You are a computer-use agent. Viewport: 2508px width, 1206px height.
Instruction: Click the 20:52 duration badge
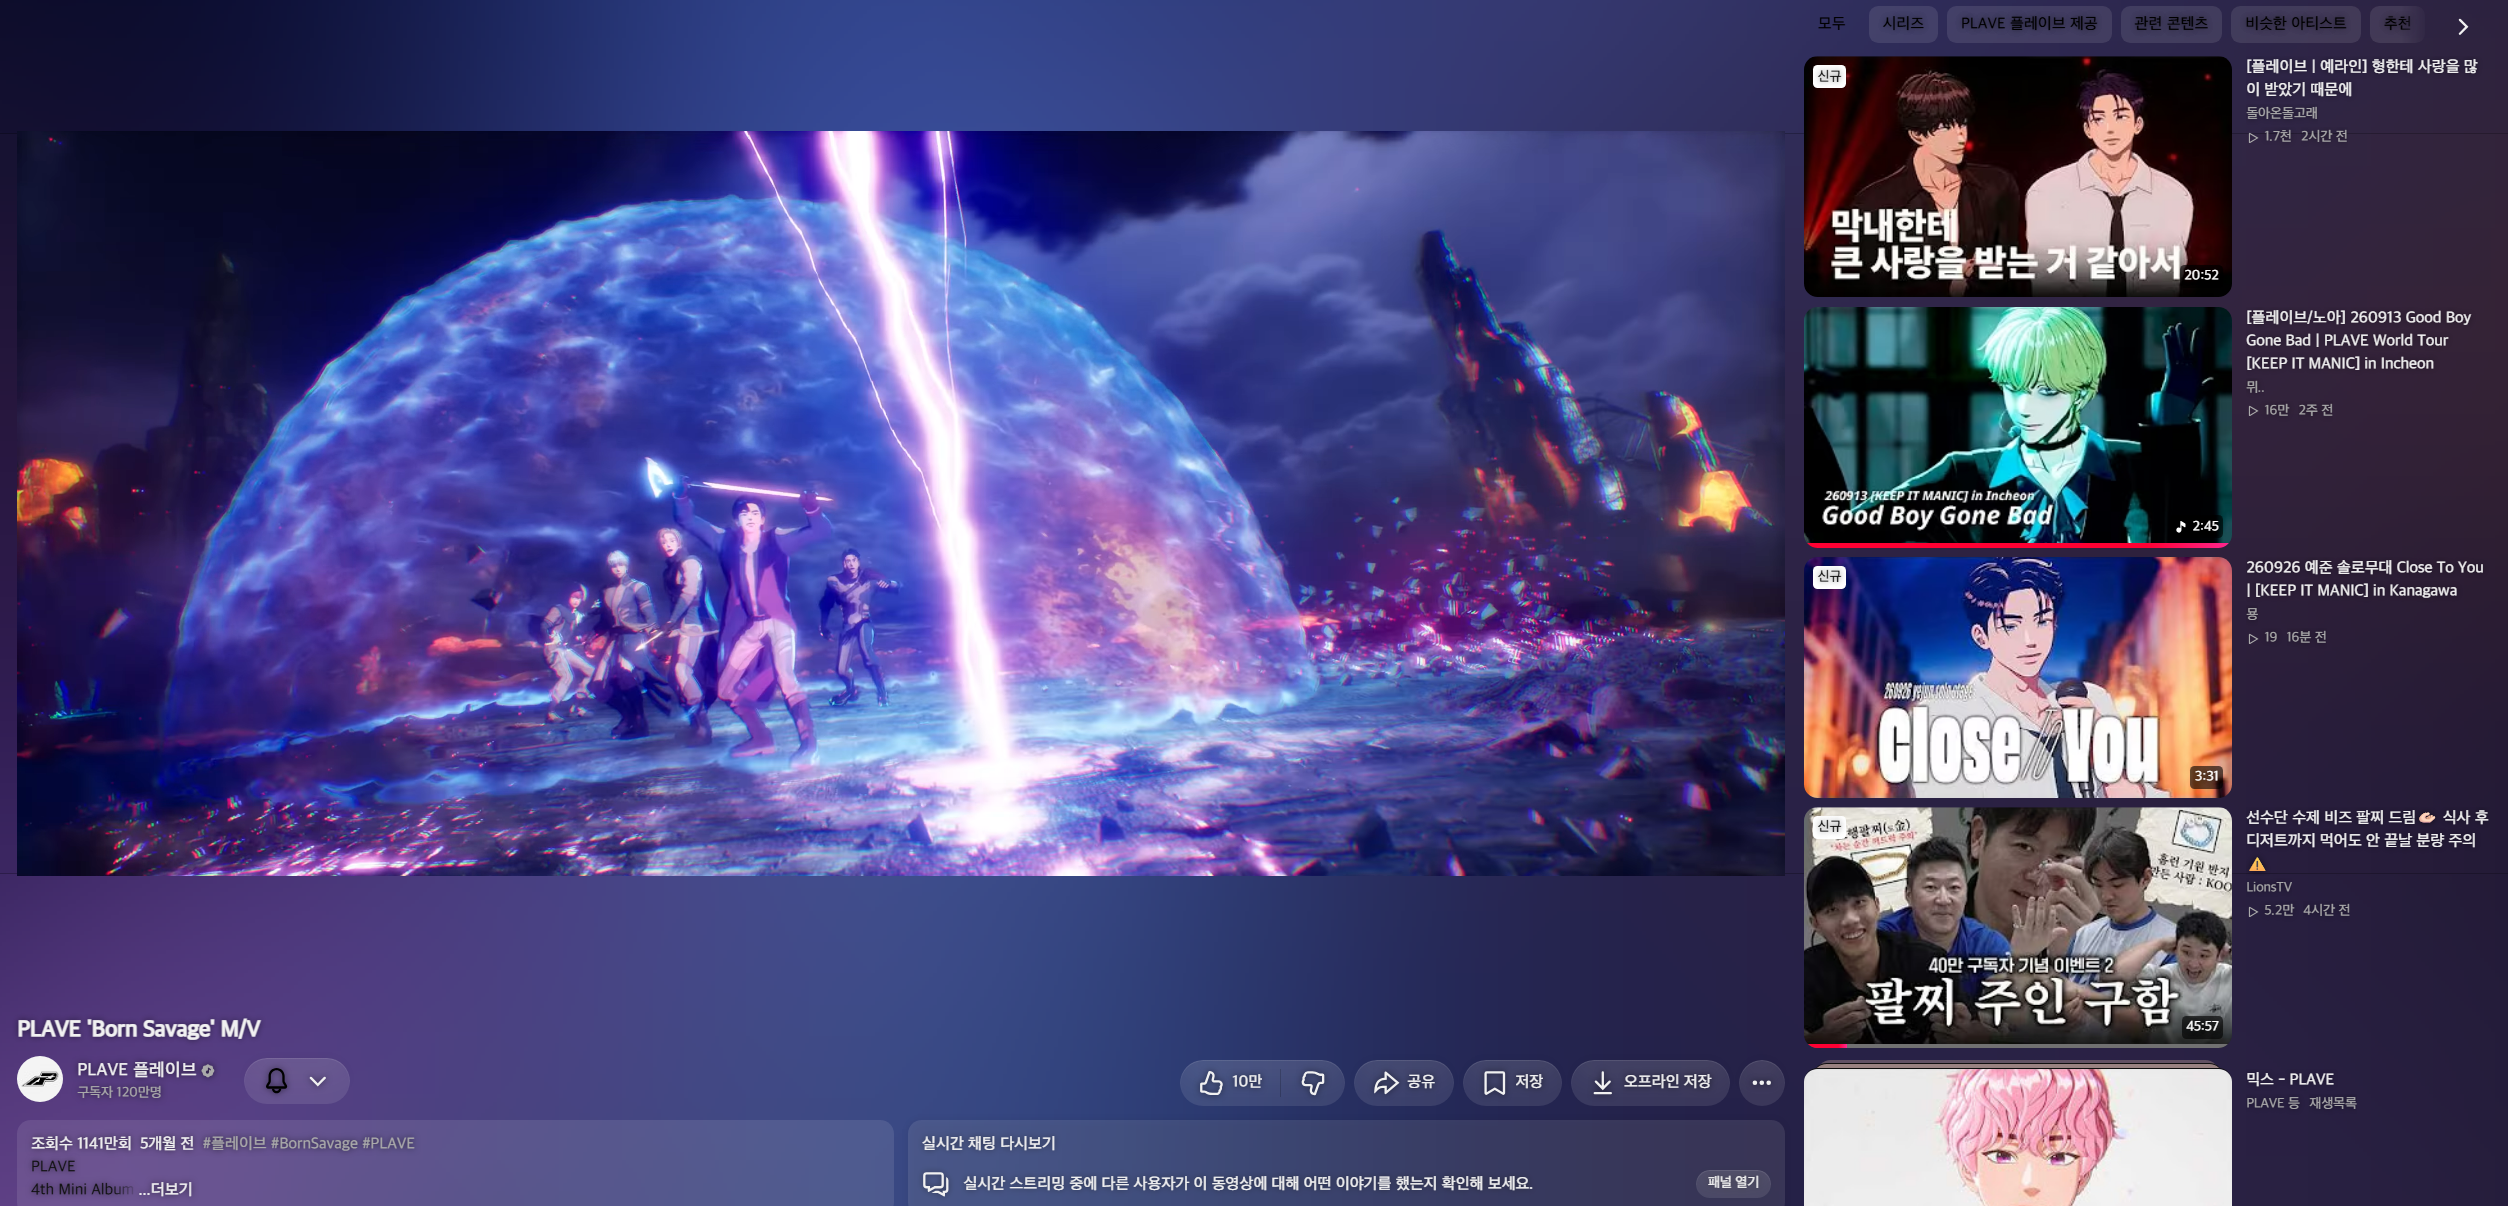click(2201, 275)
